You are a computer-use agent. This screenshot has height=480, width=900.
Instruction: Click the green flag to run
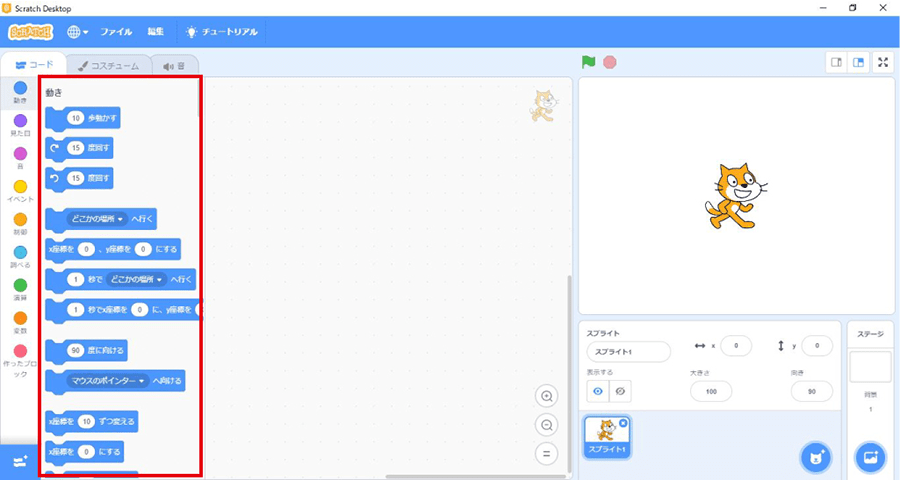pyautogui.click(x=588, y=62)
